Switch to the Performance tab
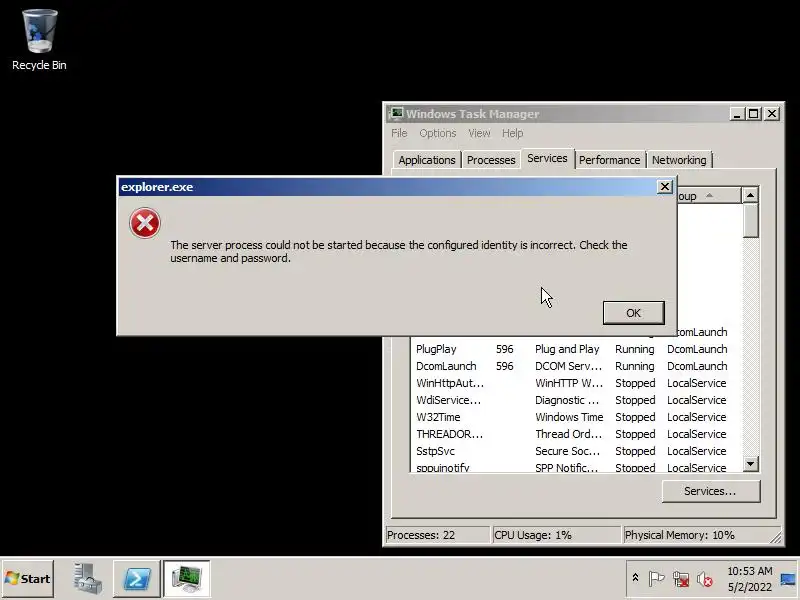The height and width of the screenshot is (600, 800). pyautogui.click(x=609, y=160)
